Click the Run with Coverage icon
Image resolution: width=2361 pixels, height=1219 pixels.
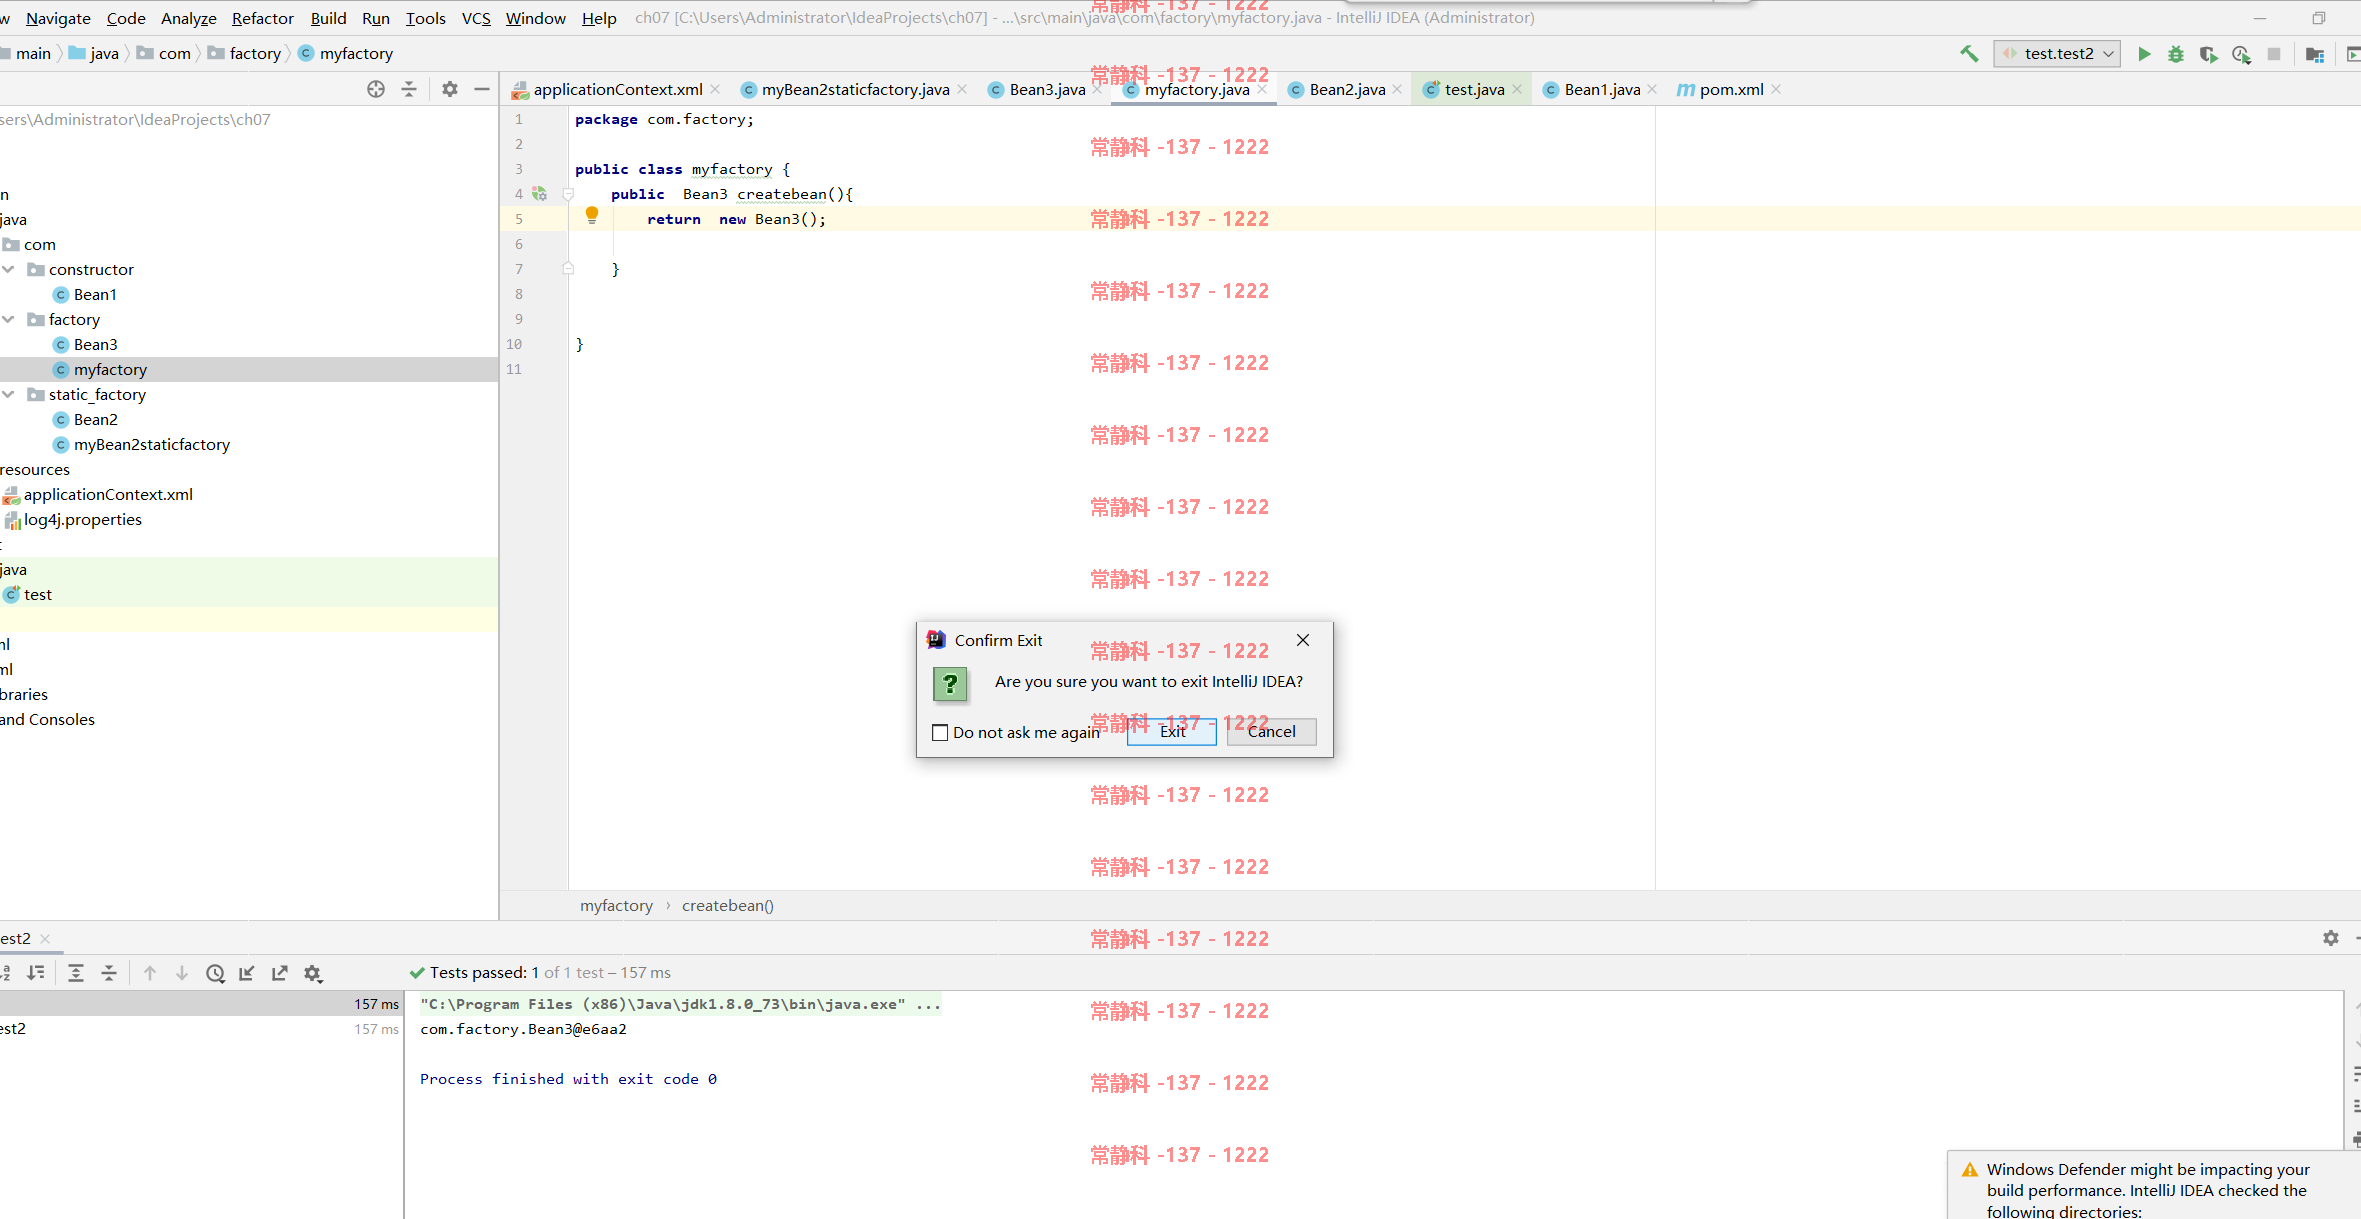(x=2208, y=54)
